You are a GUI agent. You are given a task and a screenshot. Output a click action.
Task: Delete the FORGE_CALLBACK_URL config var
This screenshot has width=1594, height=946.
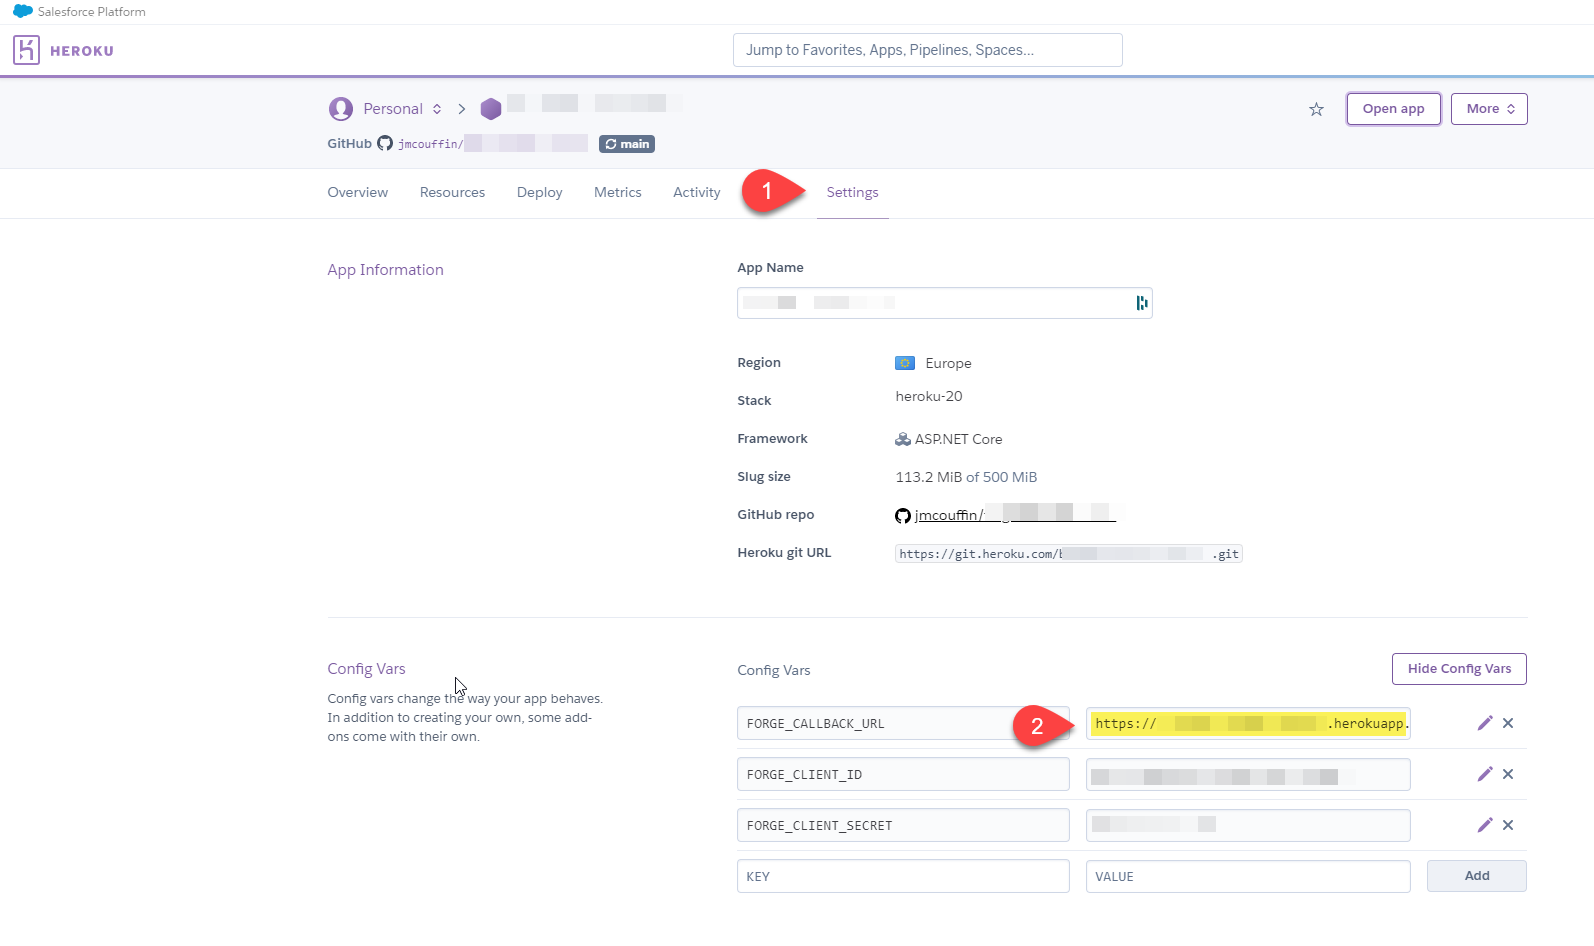click(x=1508, y=723)
